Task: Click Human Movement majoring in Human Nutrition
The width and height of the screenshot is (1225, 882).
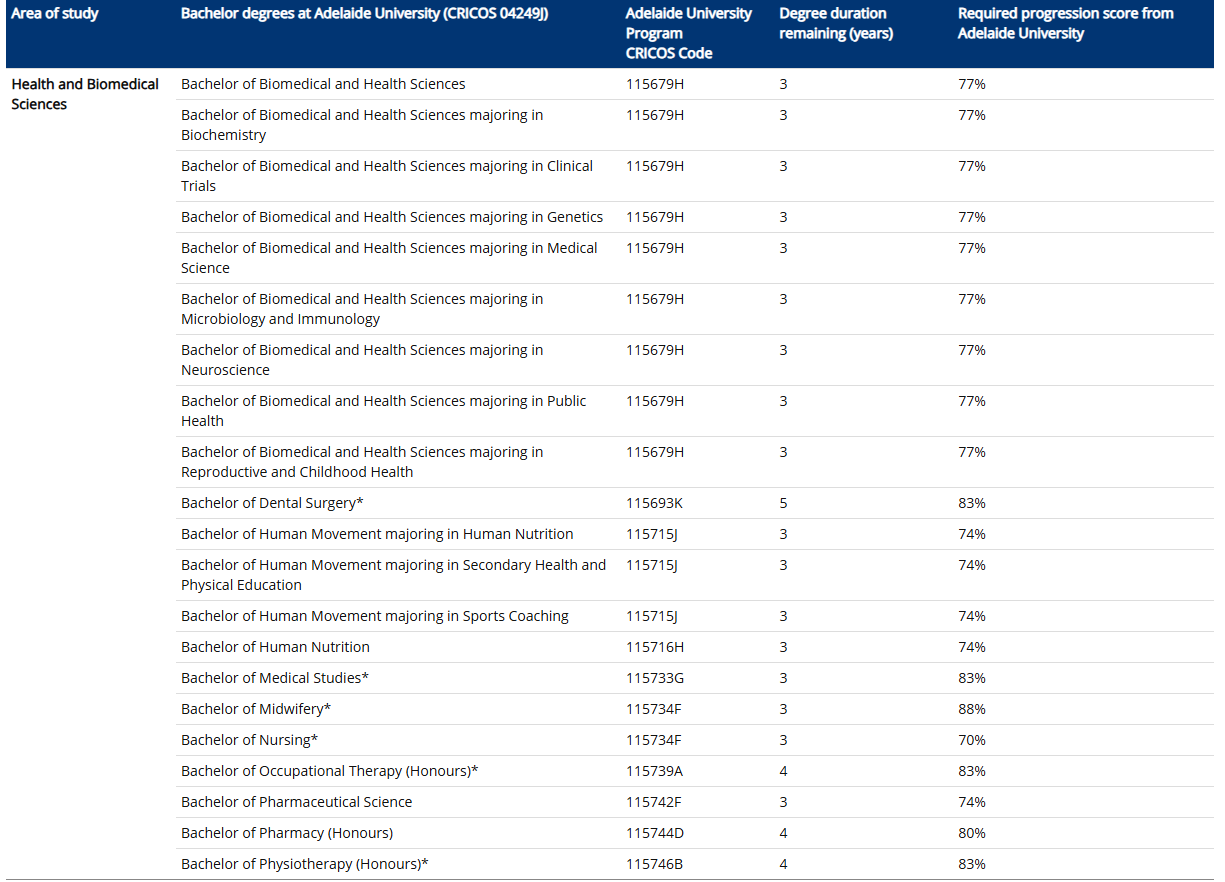Action: [x=377, y=534]
